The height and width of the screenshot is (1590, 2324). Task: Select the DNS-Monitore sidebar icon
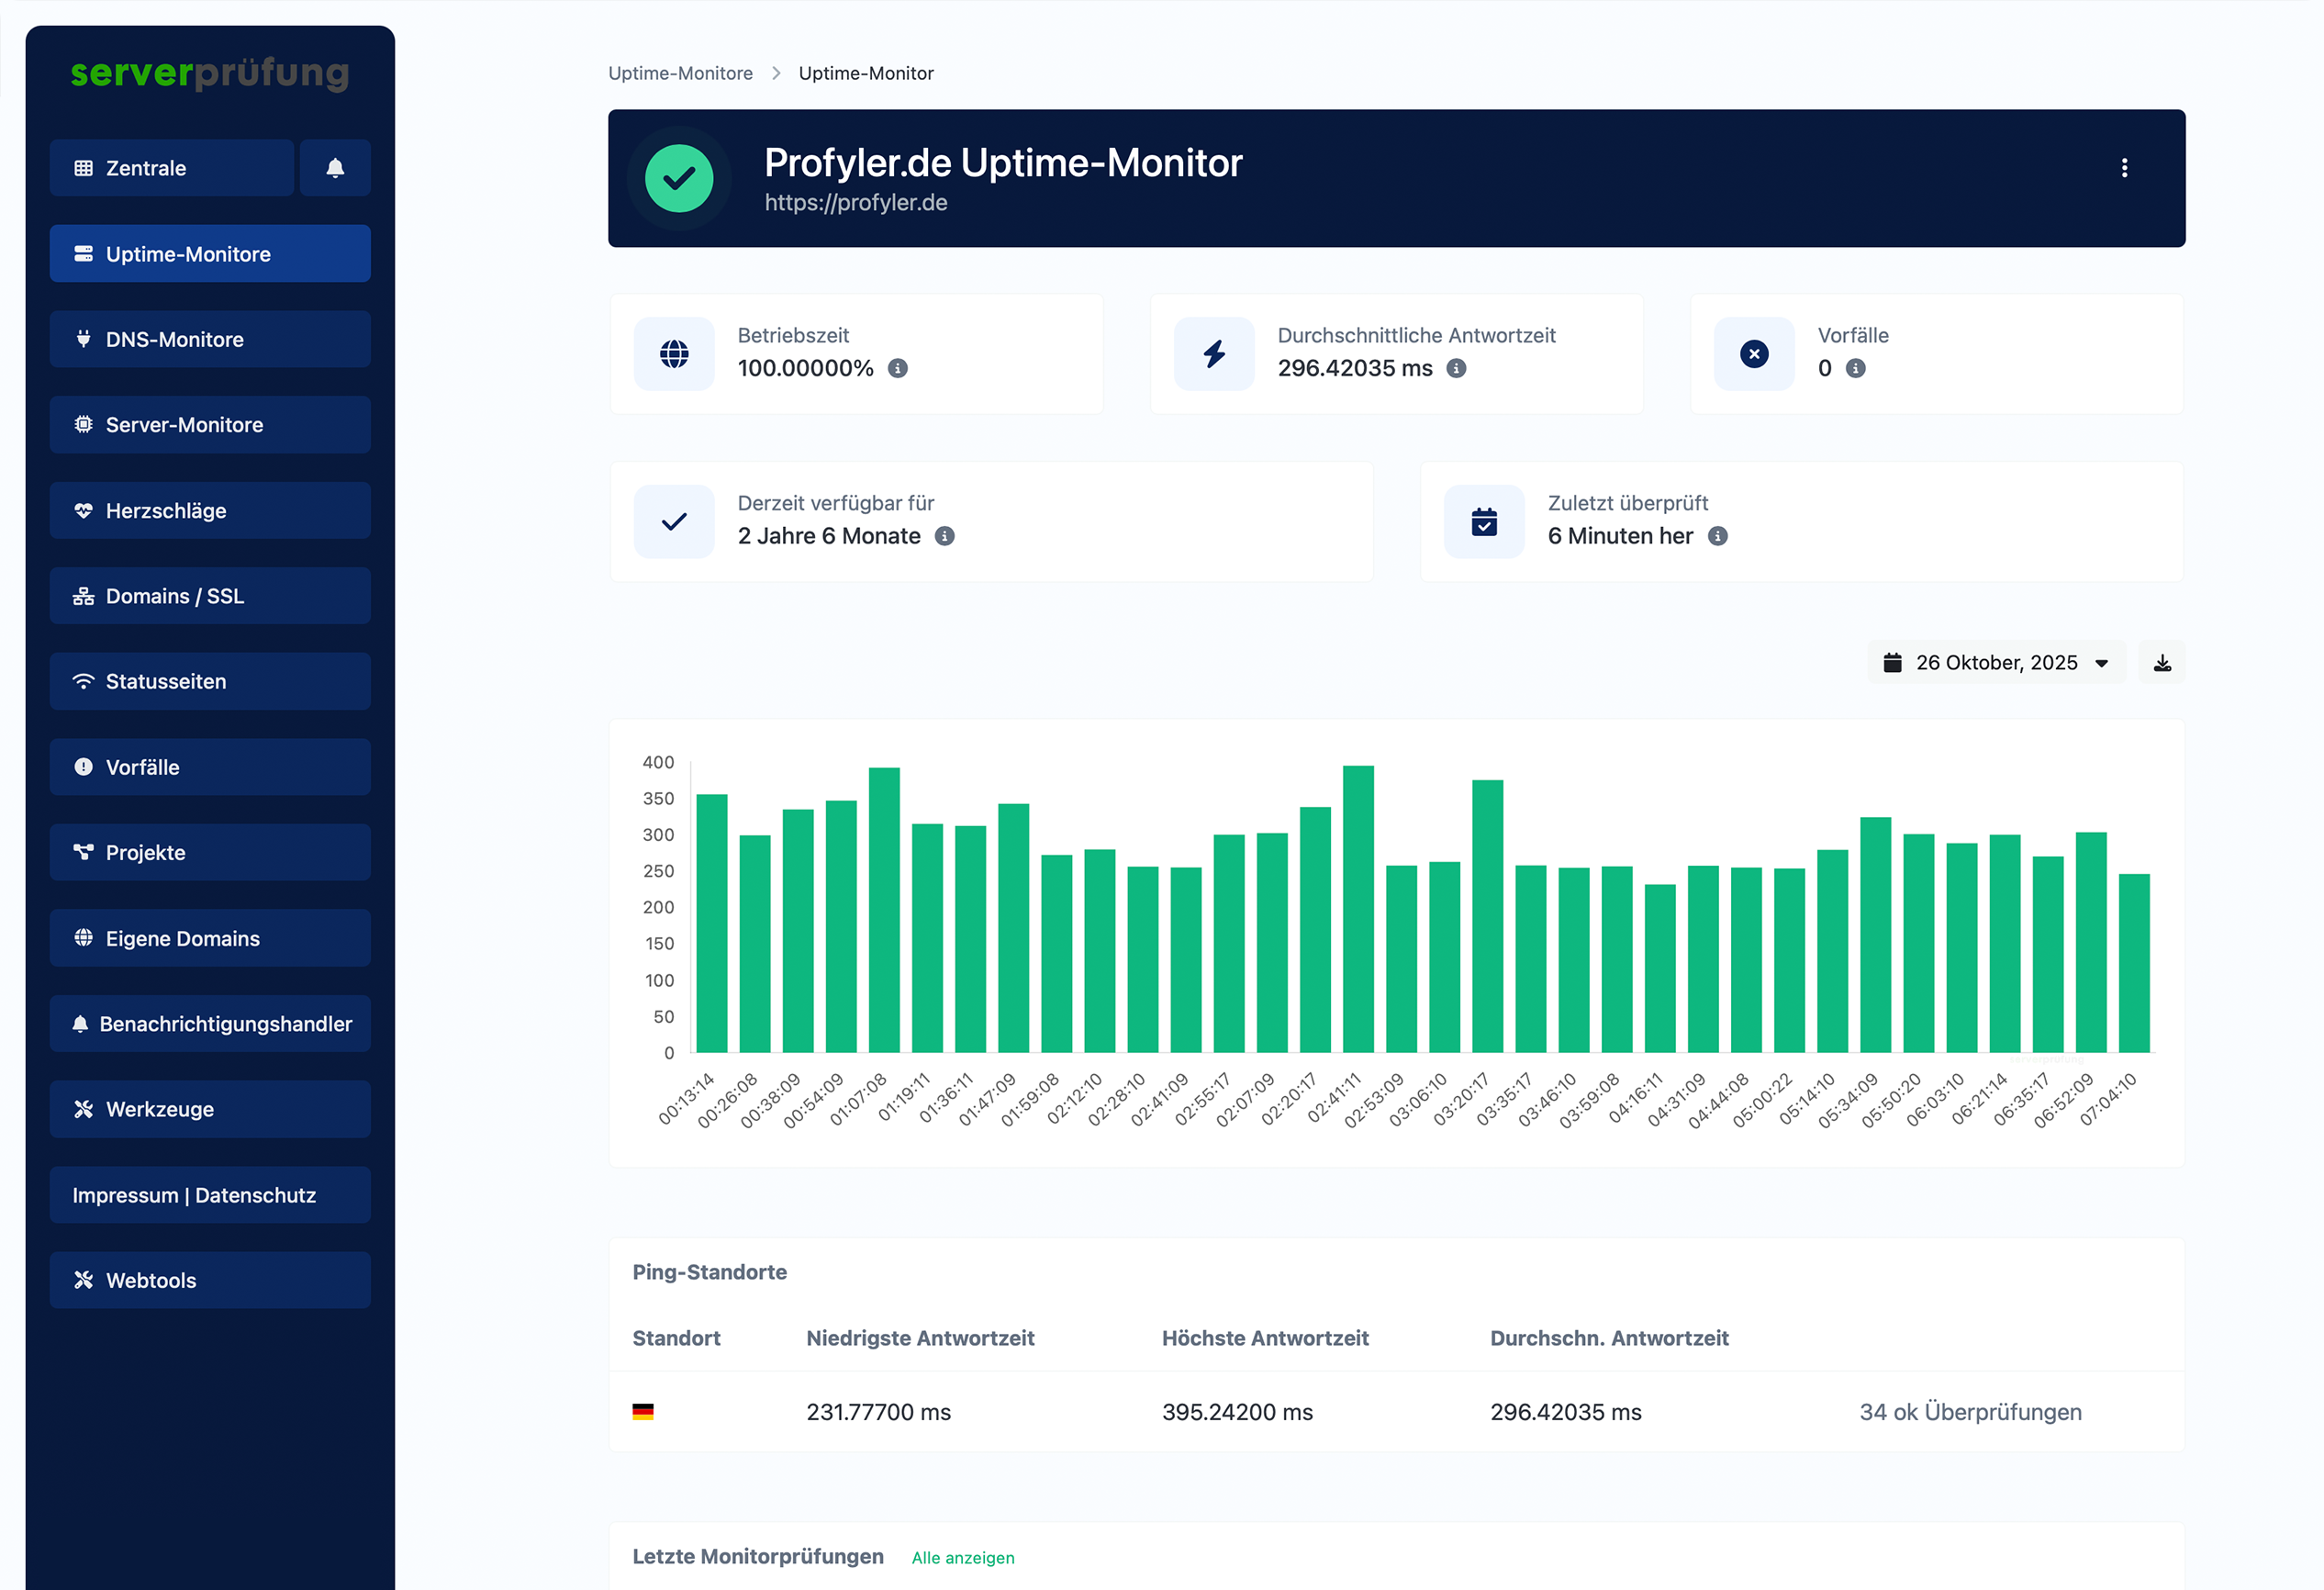(x=85, y=339)
